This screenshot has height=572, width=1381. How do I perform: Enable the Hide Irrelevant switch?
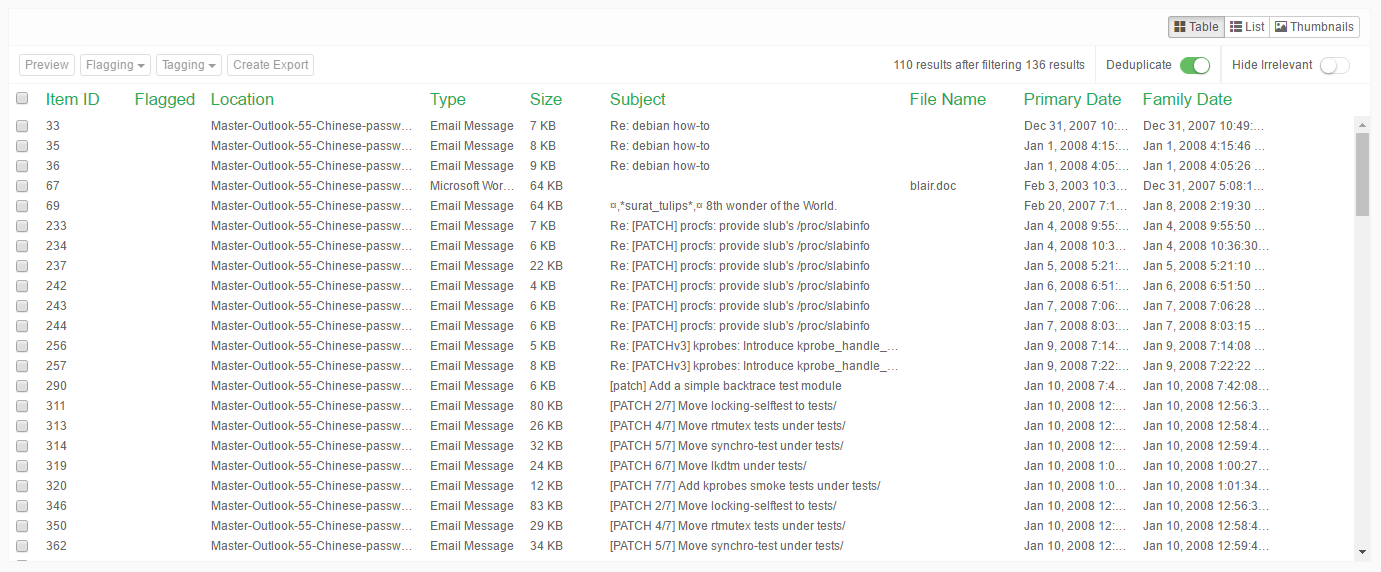tap(1334, 65)
